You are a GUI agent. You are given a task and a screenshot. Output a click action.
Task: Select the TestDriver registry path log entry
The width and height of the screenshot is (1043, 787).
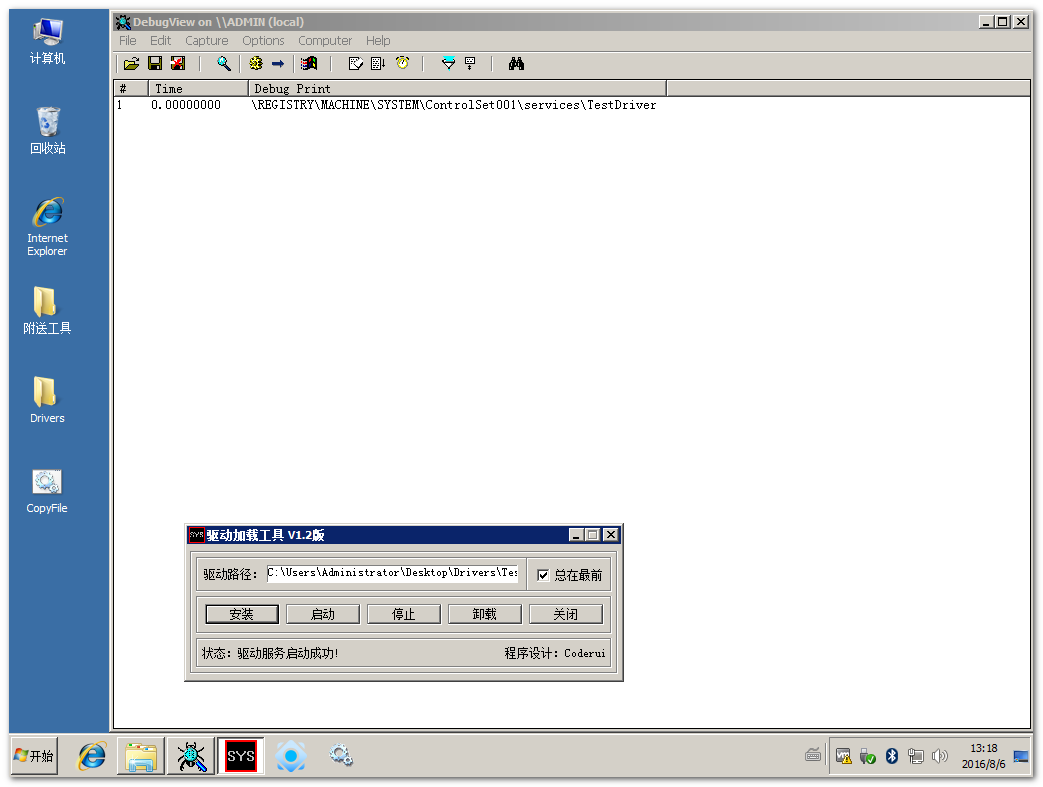(454, 105)
